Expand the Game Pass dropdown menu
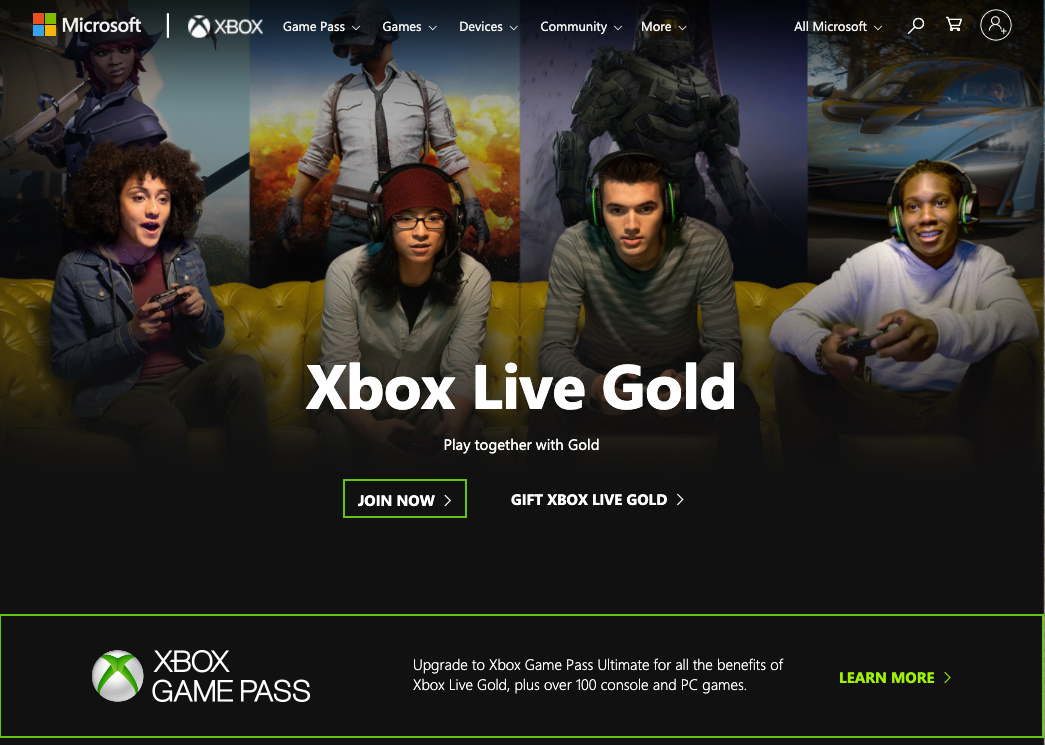 [x=321, y=27]
